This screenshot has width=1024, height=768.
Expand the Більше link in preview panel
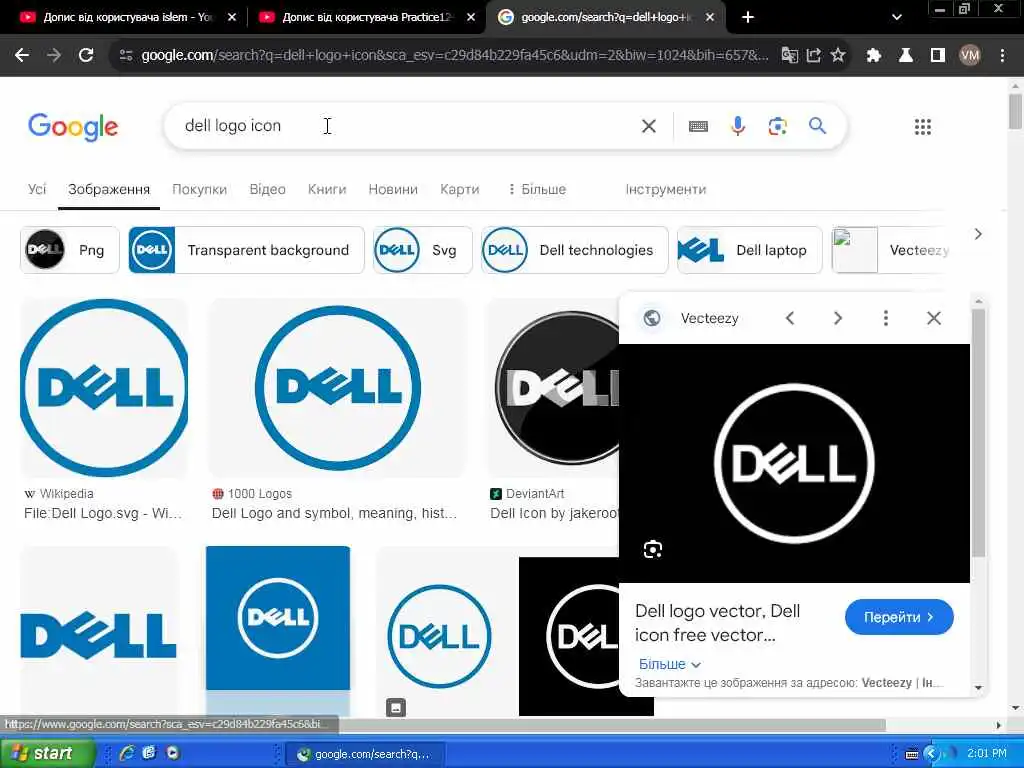669,664
